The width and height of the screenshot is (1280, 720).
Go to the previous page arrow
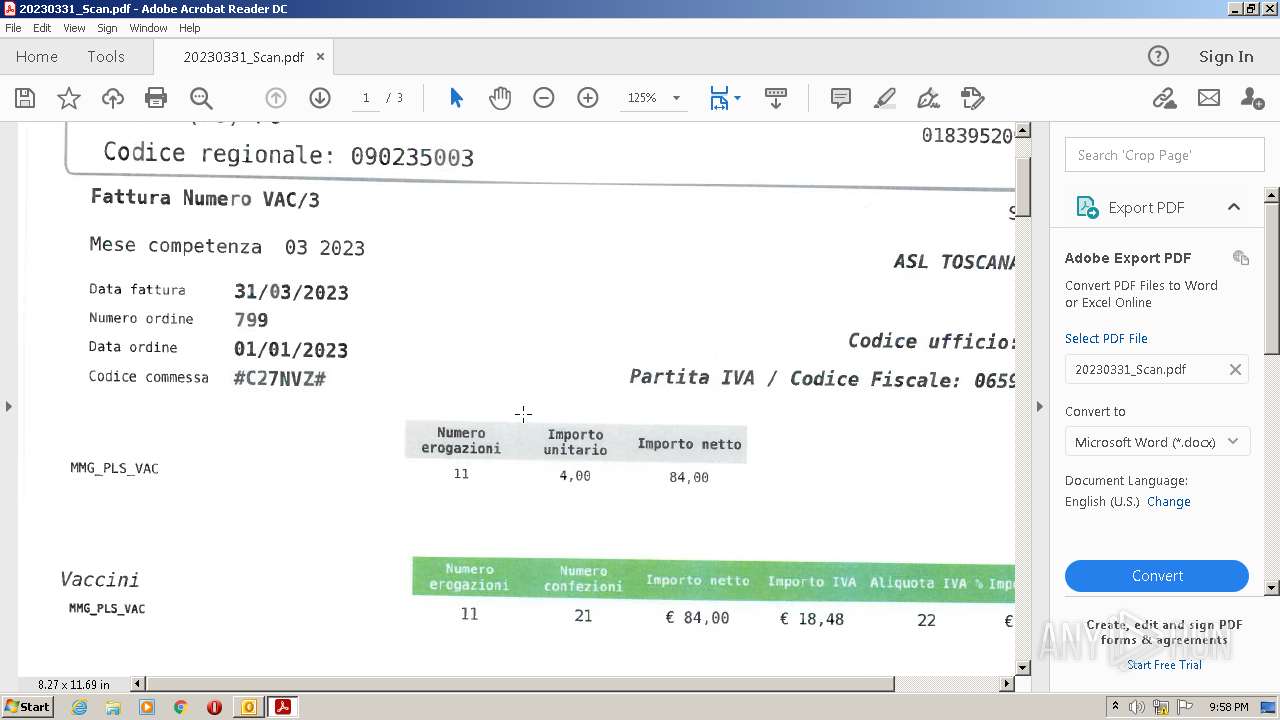[x=276, y=98]
